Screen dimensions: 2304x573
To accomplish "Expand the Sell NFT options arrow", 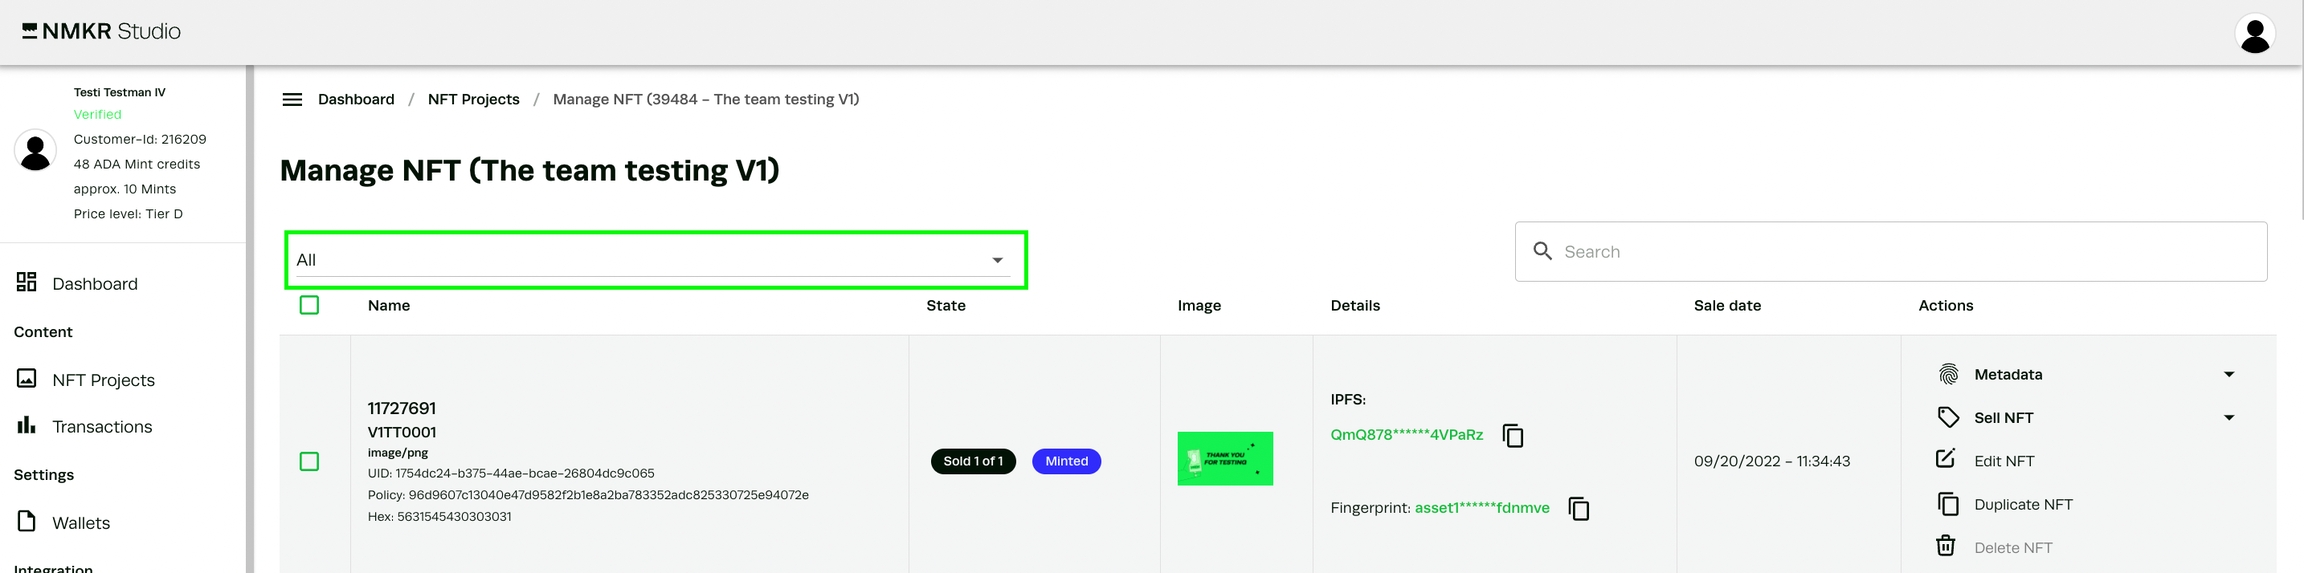I will 2229,418.
